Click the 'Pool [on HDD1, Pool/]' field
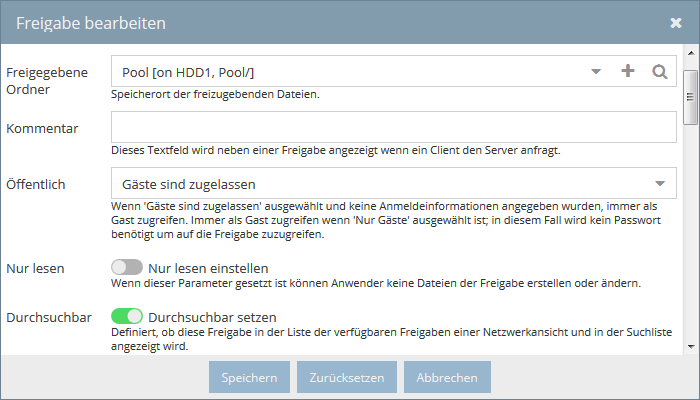 [x=348, y=71]
